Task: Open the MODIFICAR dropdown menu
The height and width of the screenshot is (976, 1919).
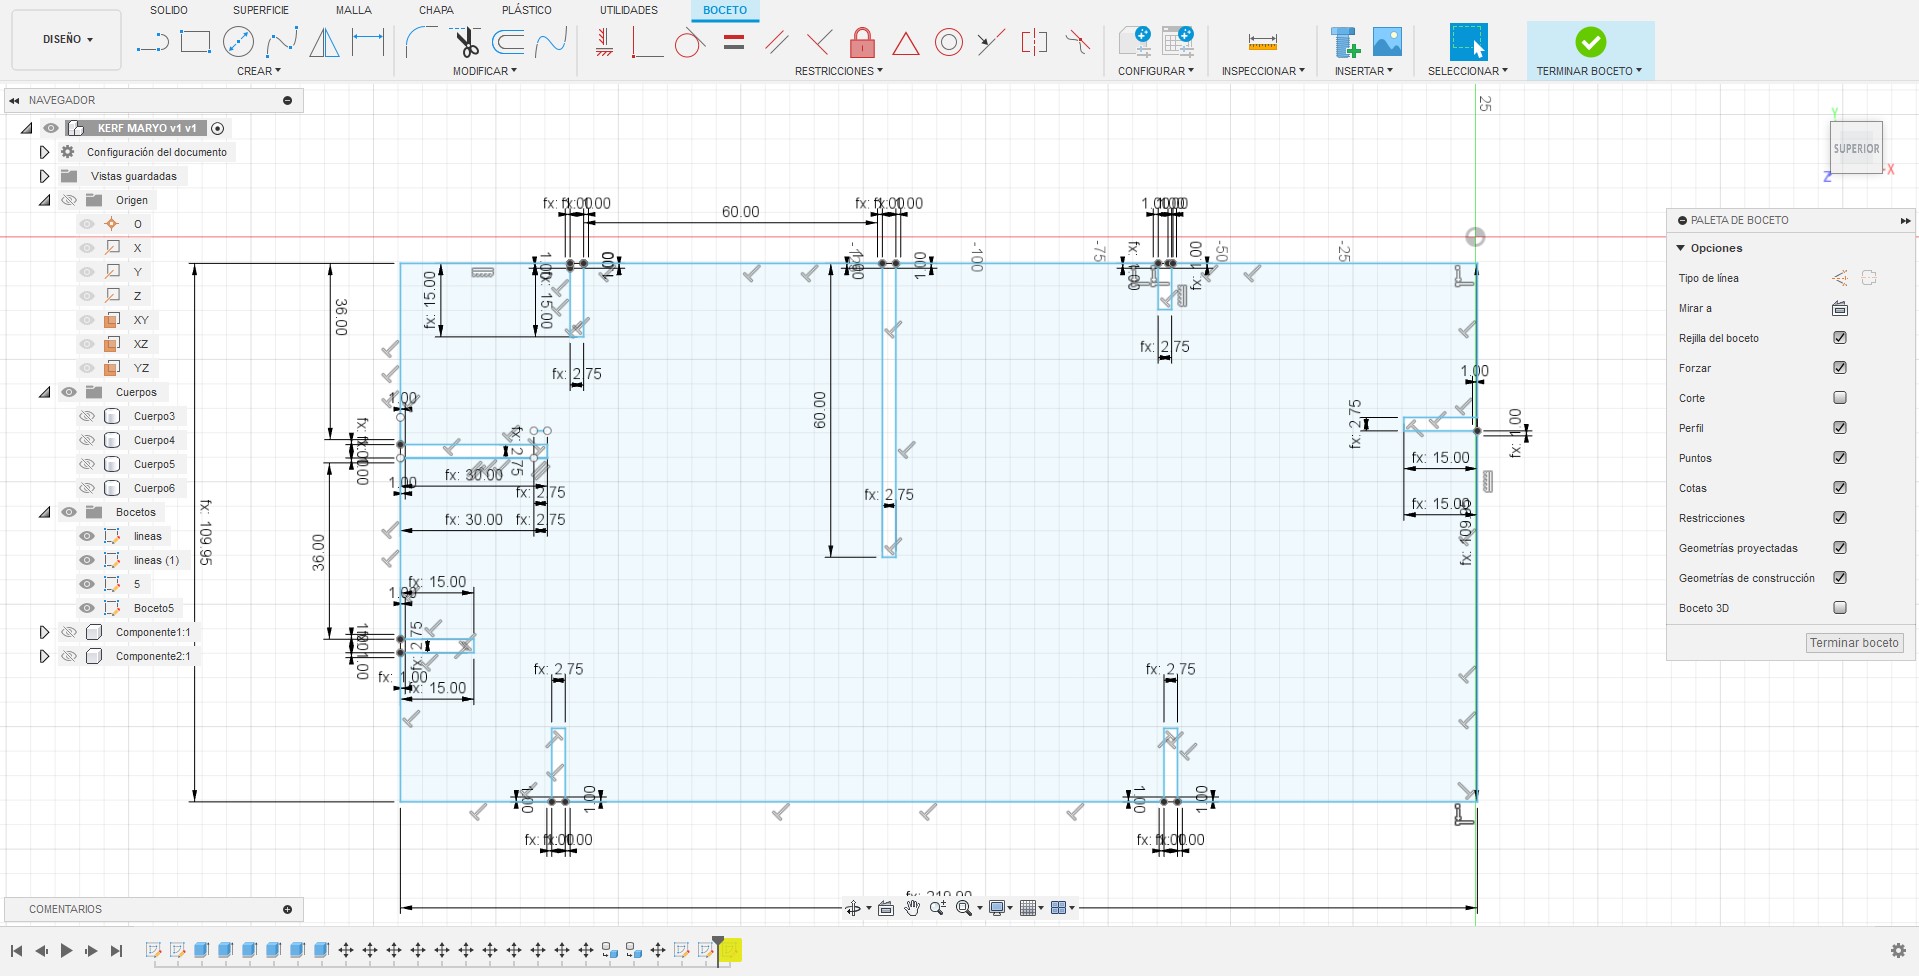Action: coord(485,71)
